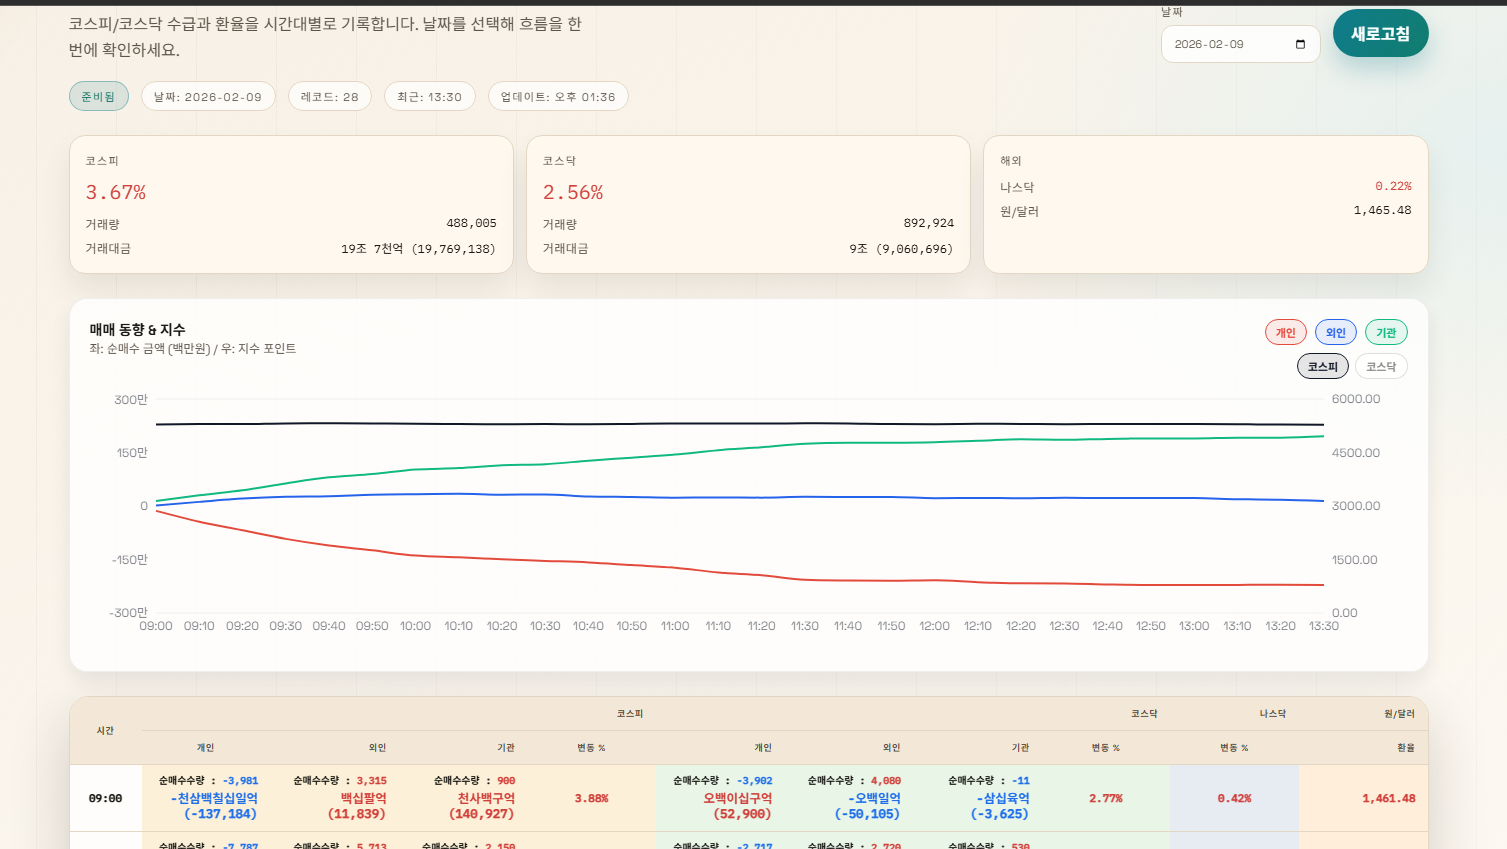Click '-천삼백칠십일억' in the 09:00 row
This screenshot has height=849, width=1507.
coord(214,798)
